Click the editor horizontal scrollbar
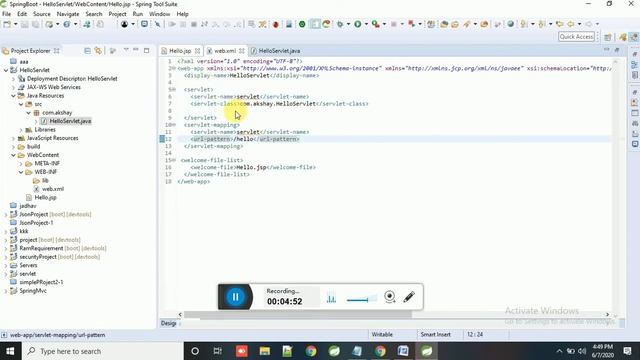This screenshot has height=360, width=640. click(x=298, y=315)
